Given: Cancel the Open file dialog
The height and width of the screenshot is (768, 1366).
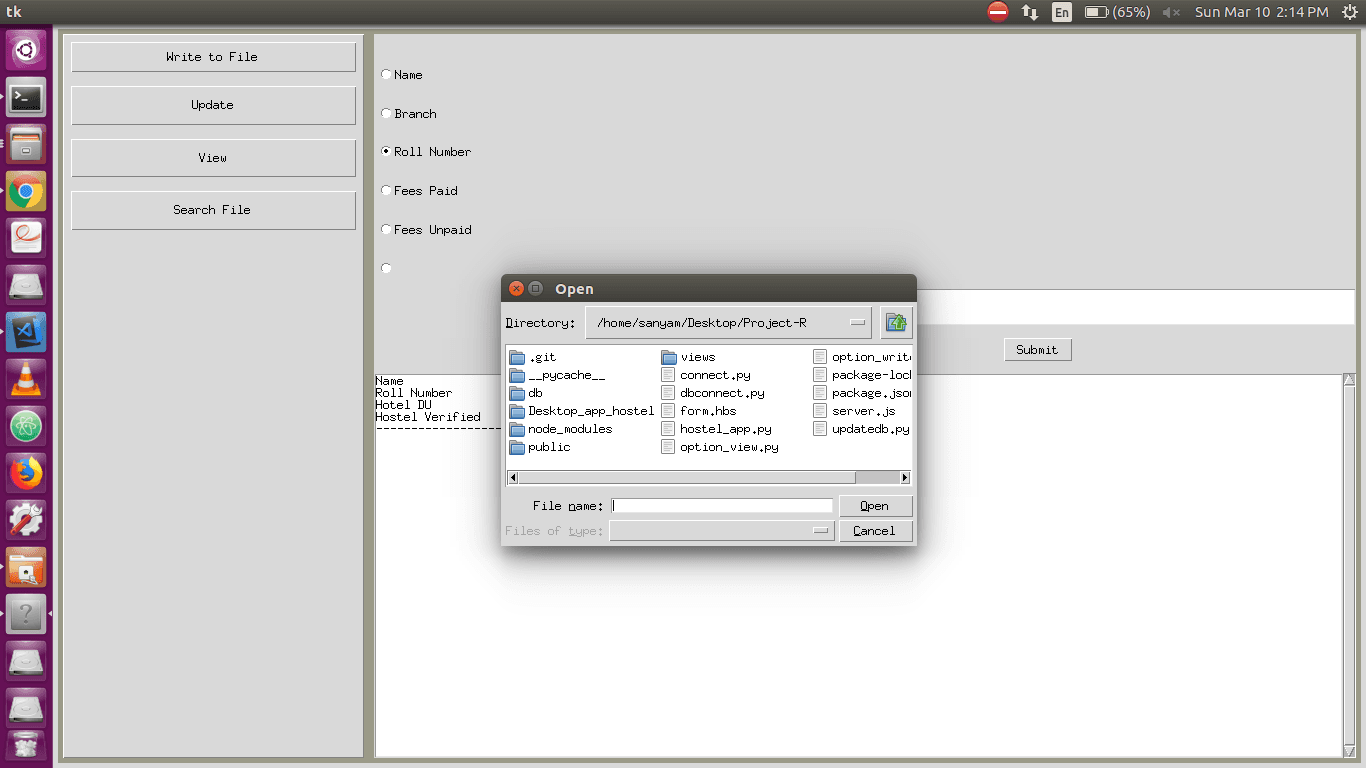Looking at the screenshot, I should (876, 531).
